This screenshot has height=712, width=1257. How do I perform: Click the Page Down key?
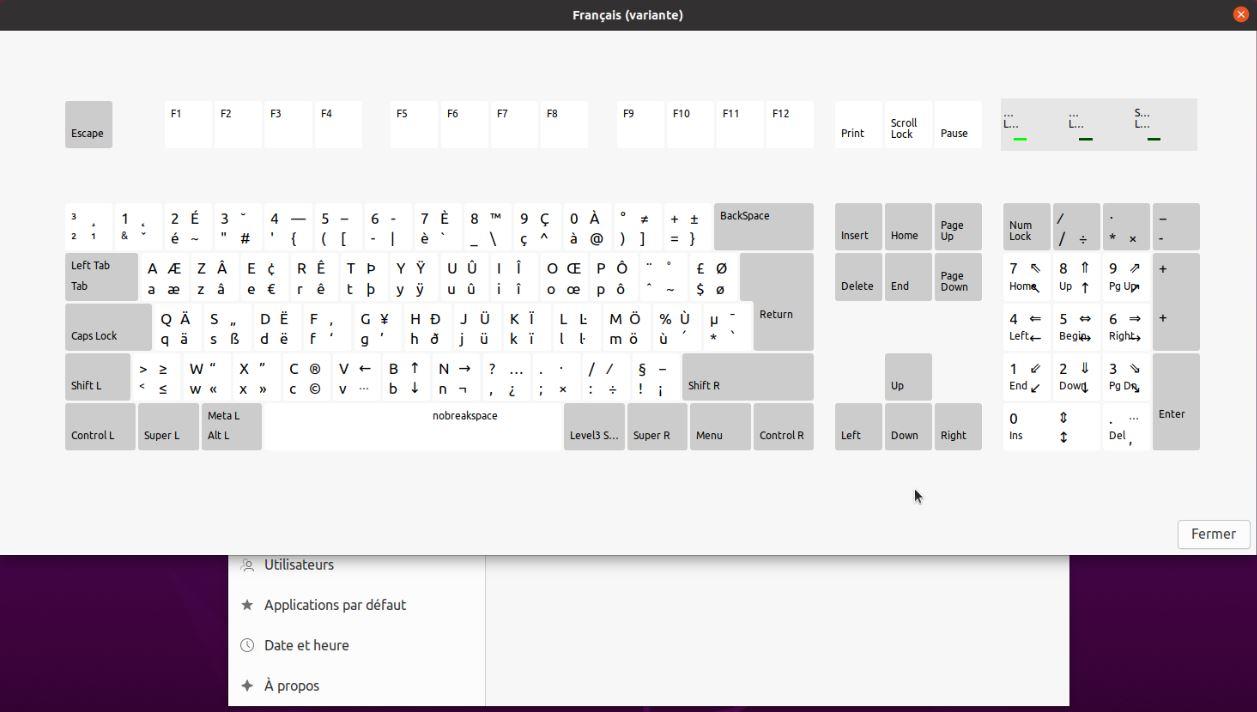coord(958,277)
